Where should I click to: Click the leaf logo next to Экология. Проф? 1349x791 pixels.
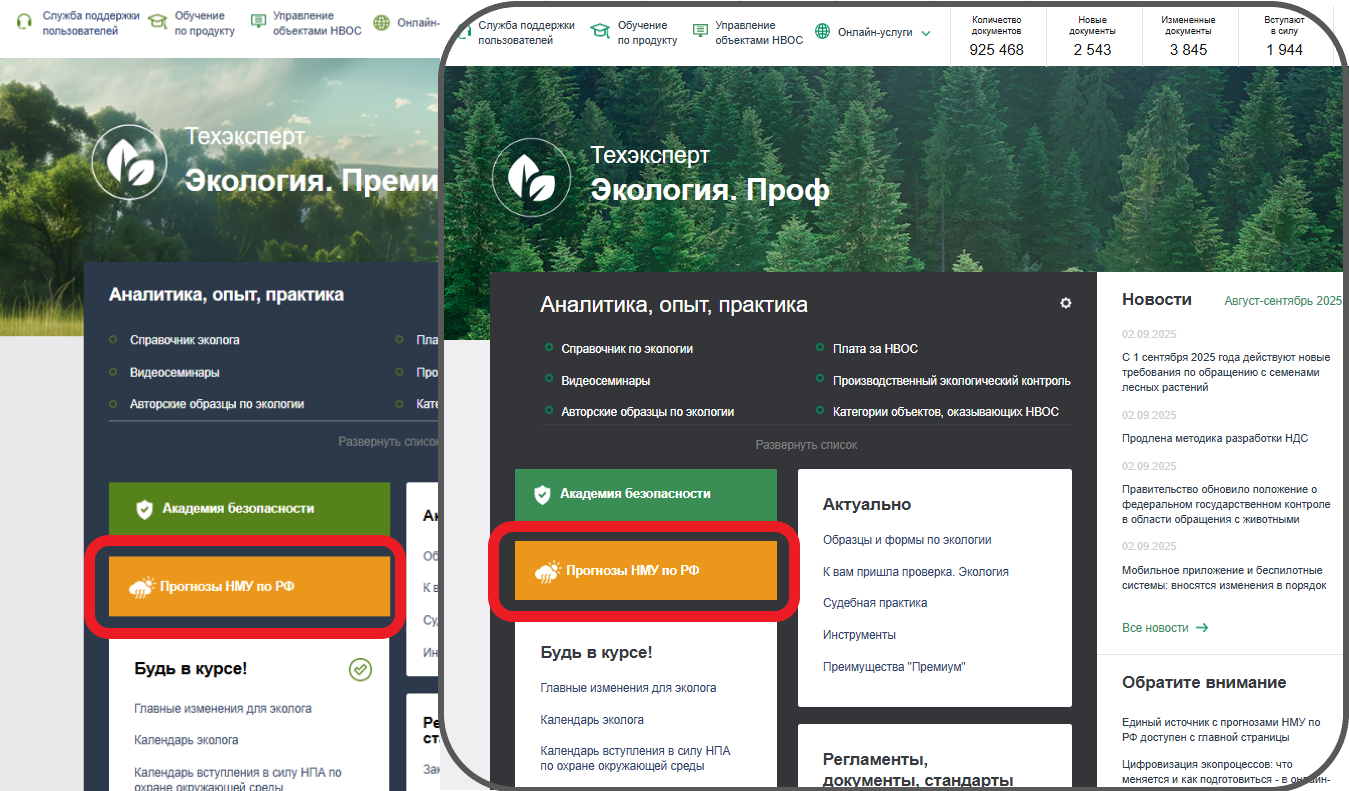click(x=530, y=177)
